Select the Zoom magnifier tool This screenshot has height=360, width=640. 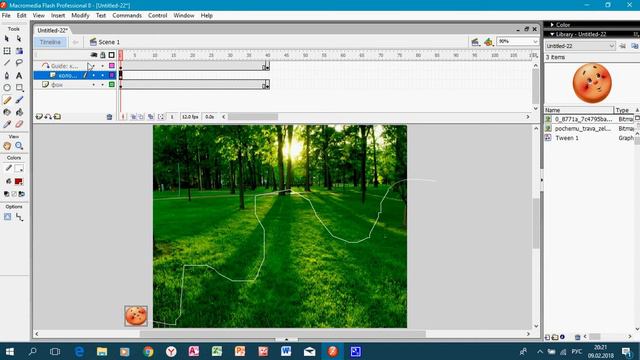click(19, 146)
